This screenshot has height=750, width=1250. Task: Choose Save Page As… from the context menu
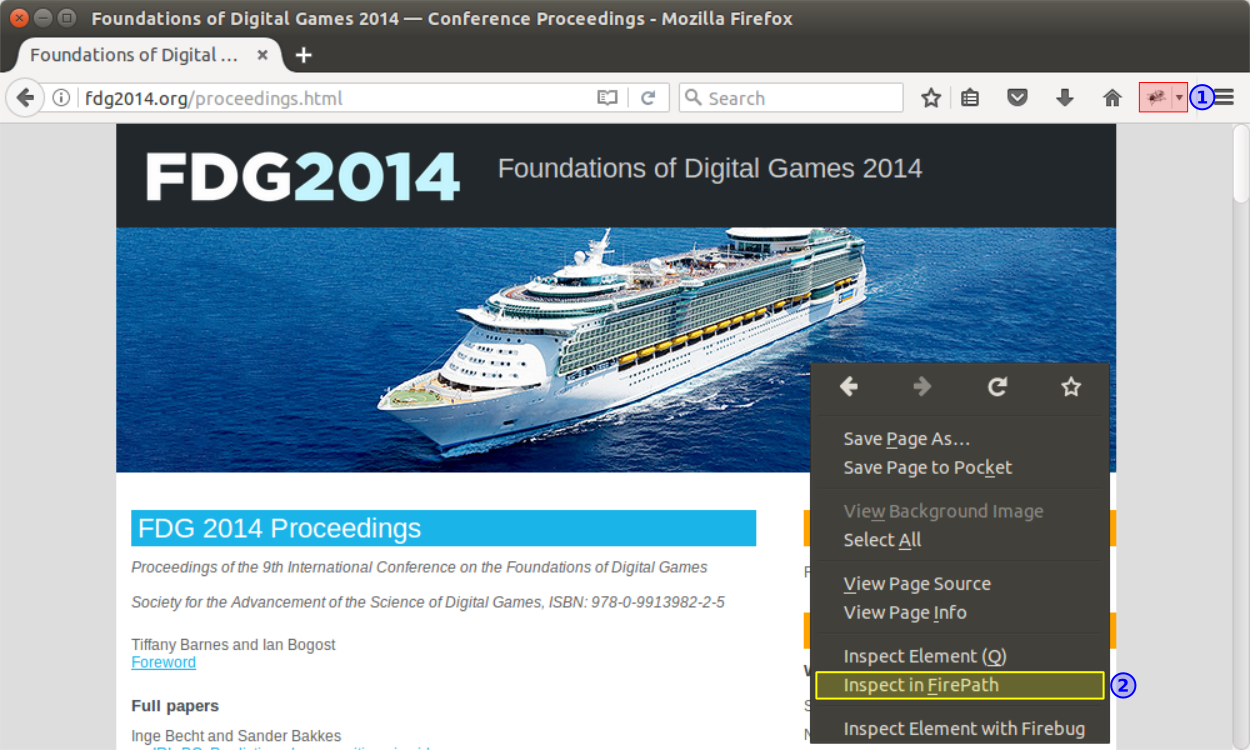point(960,439)
